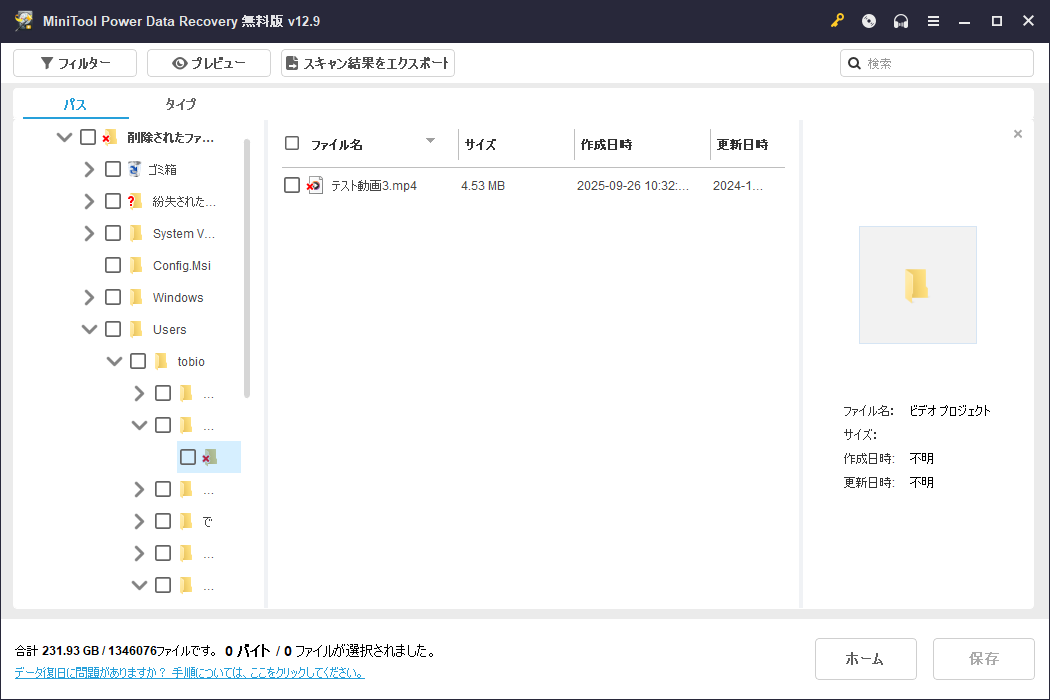
Task: Sort by the 更新日時 column header
Action: tap(742, 144)
